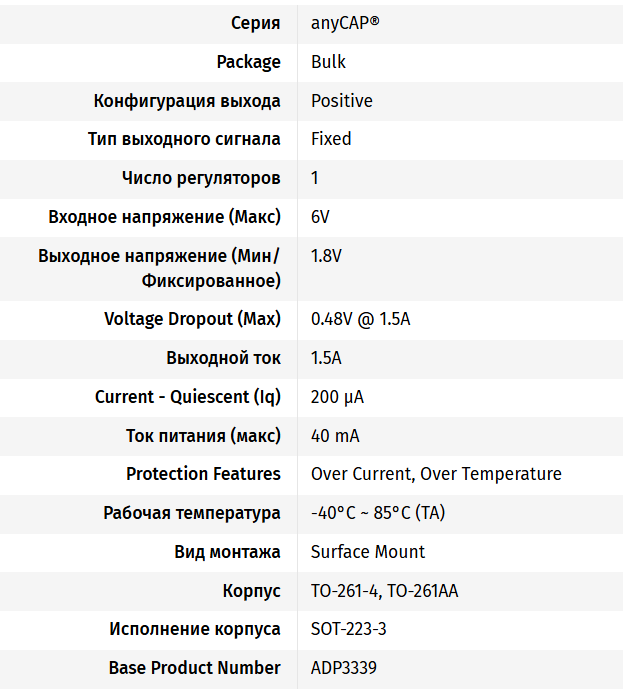Click the Выходной ток label
This screenshot has height=695, width=623.
[x=223, y=358]
